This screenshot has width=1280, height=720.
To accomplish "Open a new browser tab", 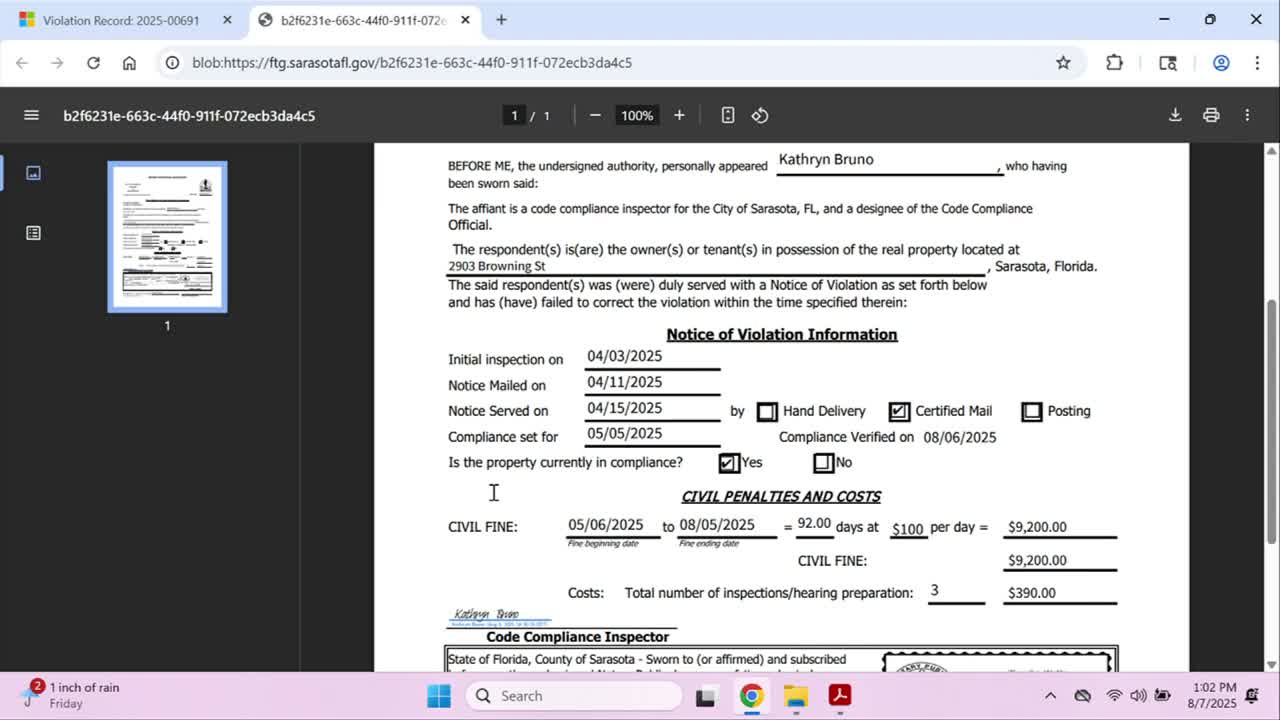I will (501, 19).
